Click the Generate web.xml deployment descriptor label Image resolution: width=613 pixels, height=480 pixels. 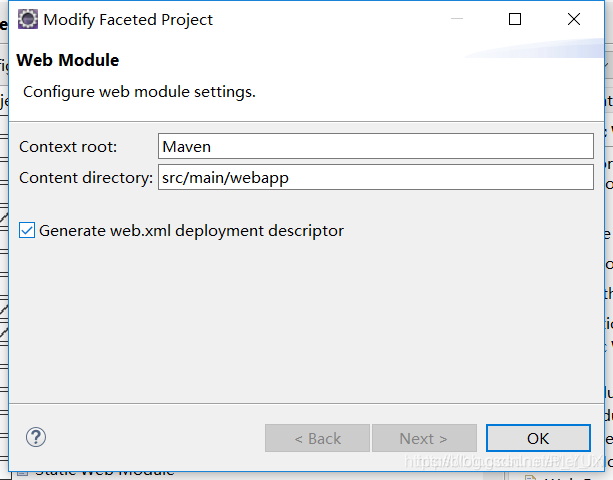coord(192,231)
